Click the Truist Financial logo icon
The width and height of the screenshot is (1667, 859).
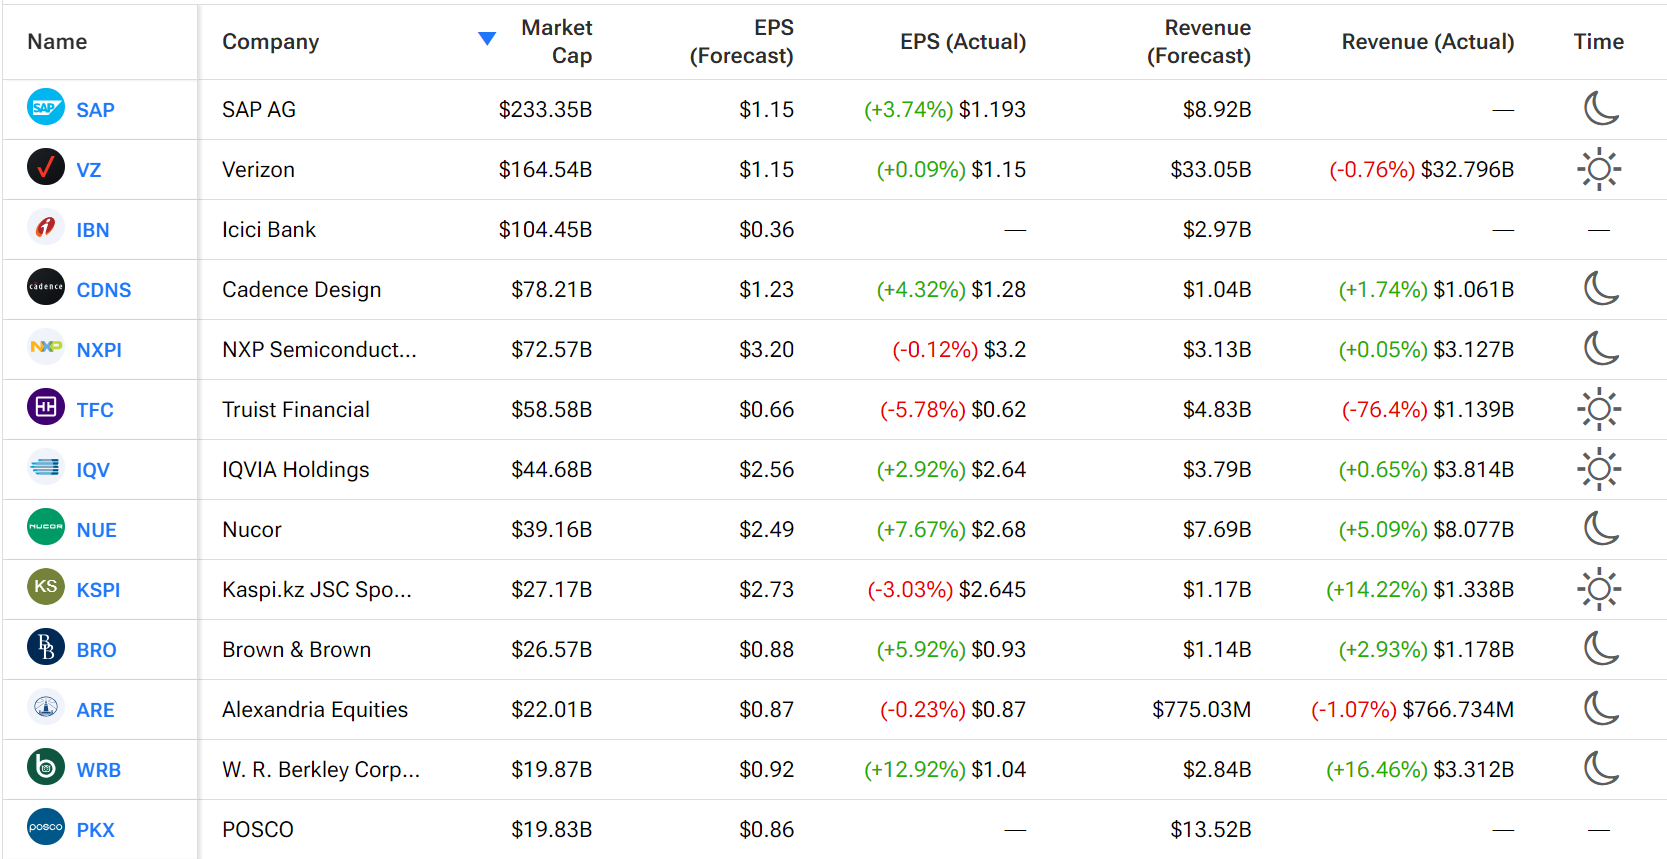click(46, 408)
